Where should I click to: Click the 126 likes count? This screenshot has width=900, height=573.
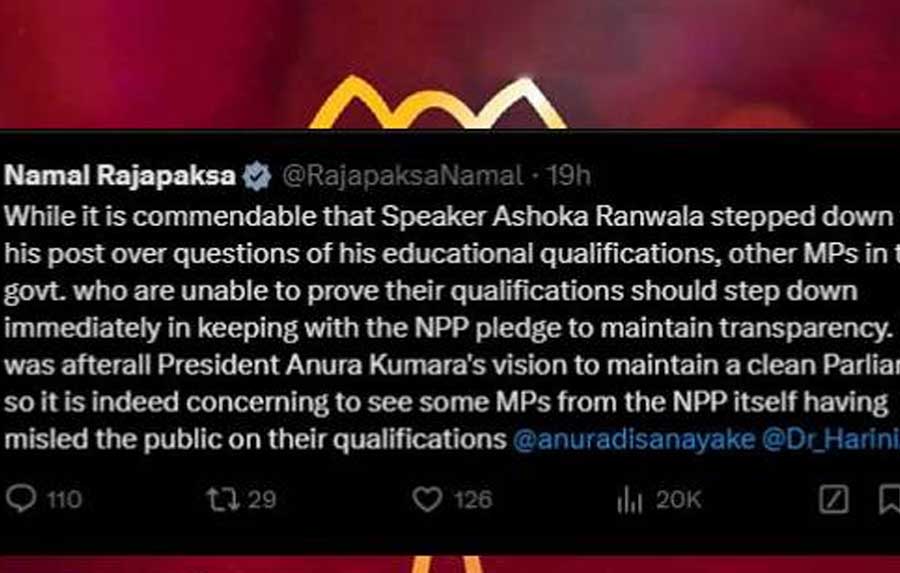tap(474, 500)
